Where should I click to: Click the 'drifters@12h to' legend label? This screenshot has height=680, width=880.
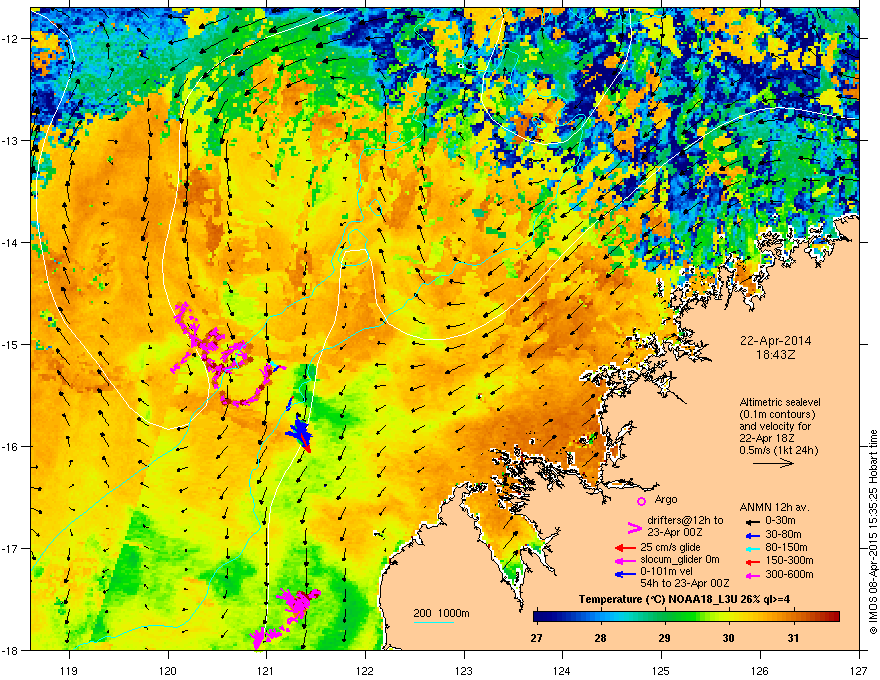point(685,521)
